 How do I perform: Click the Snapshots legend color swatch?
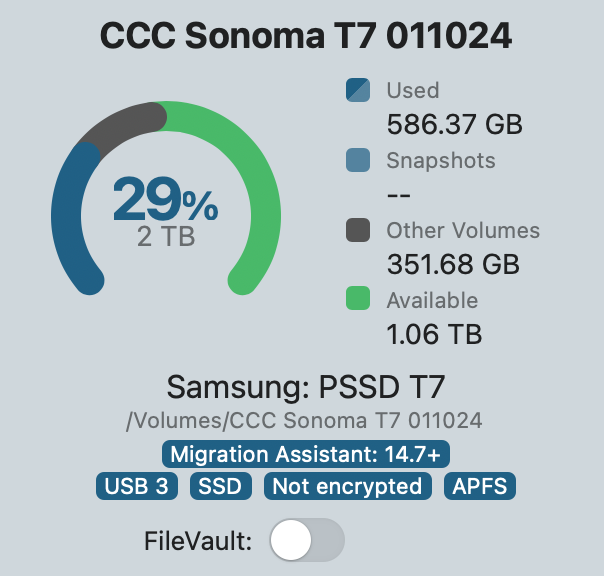357,161
